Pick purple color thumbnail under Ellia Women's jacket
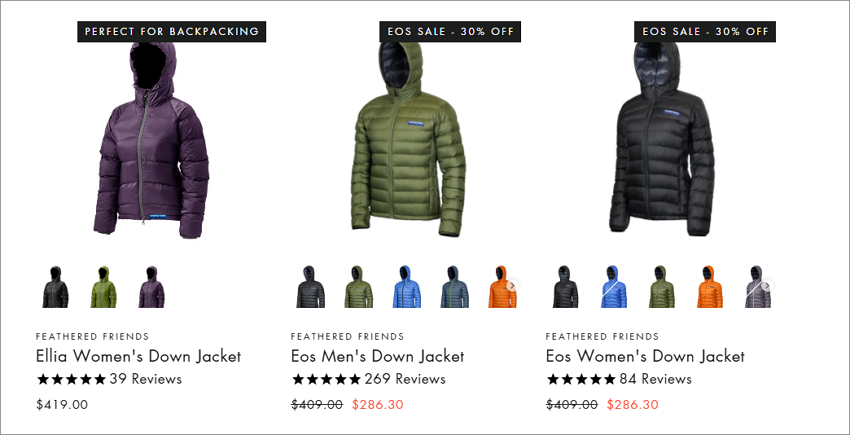The width and height of the screenshot is (850, 435). (151, 287)
